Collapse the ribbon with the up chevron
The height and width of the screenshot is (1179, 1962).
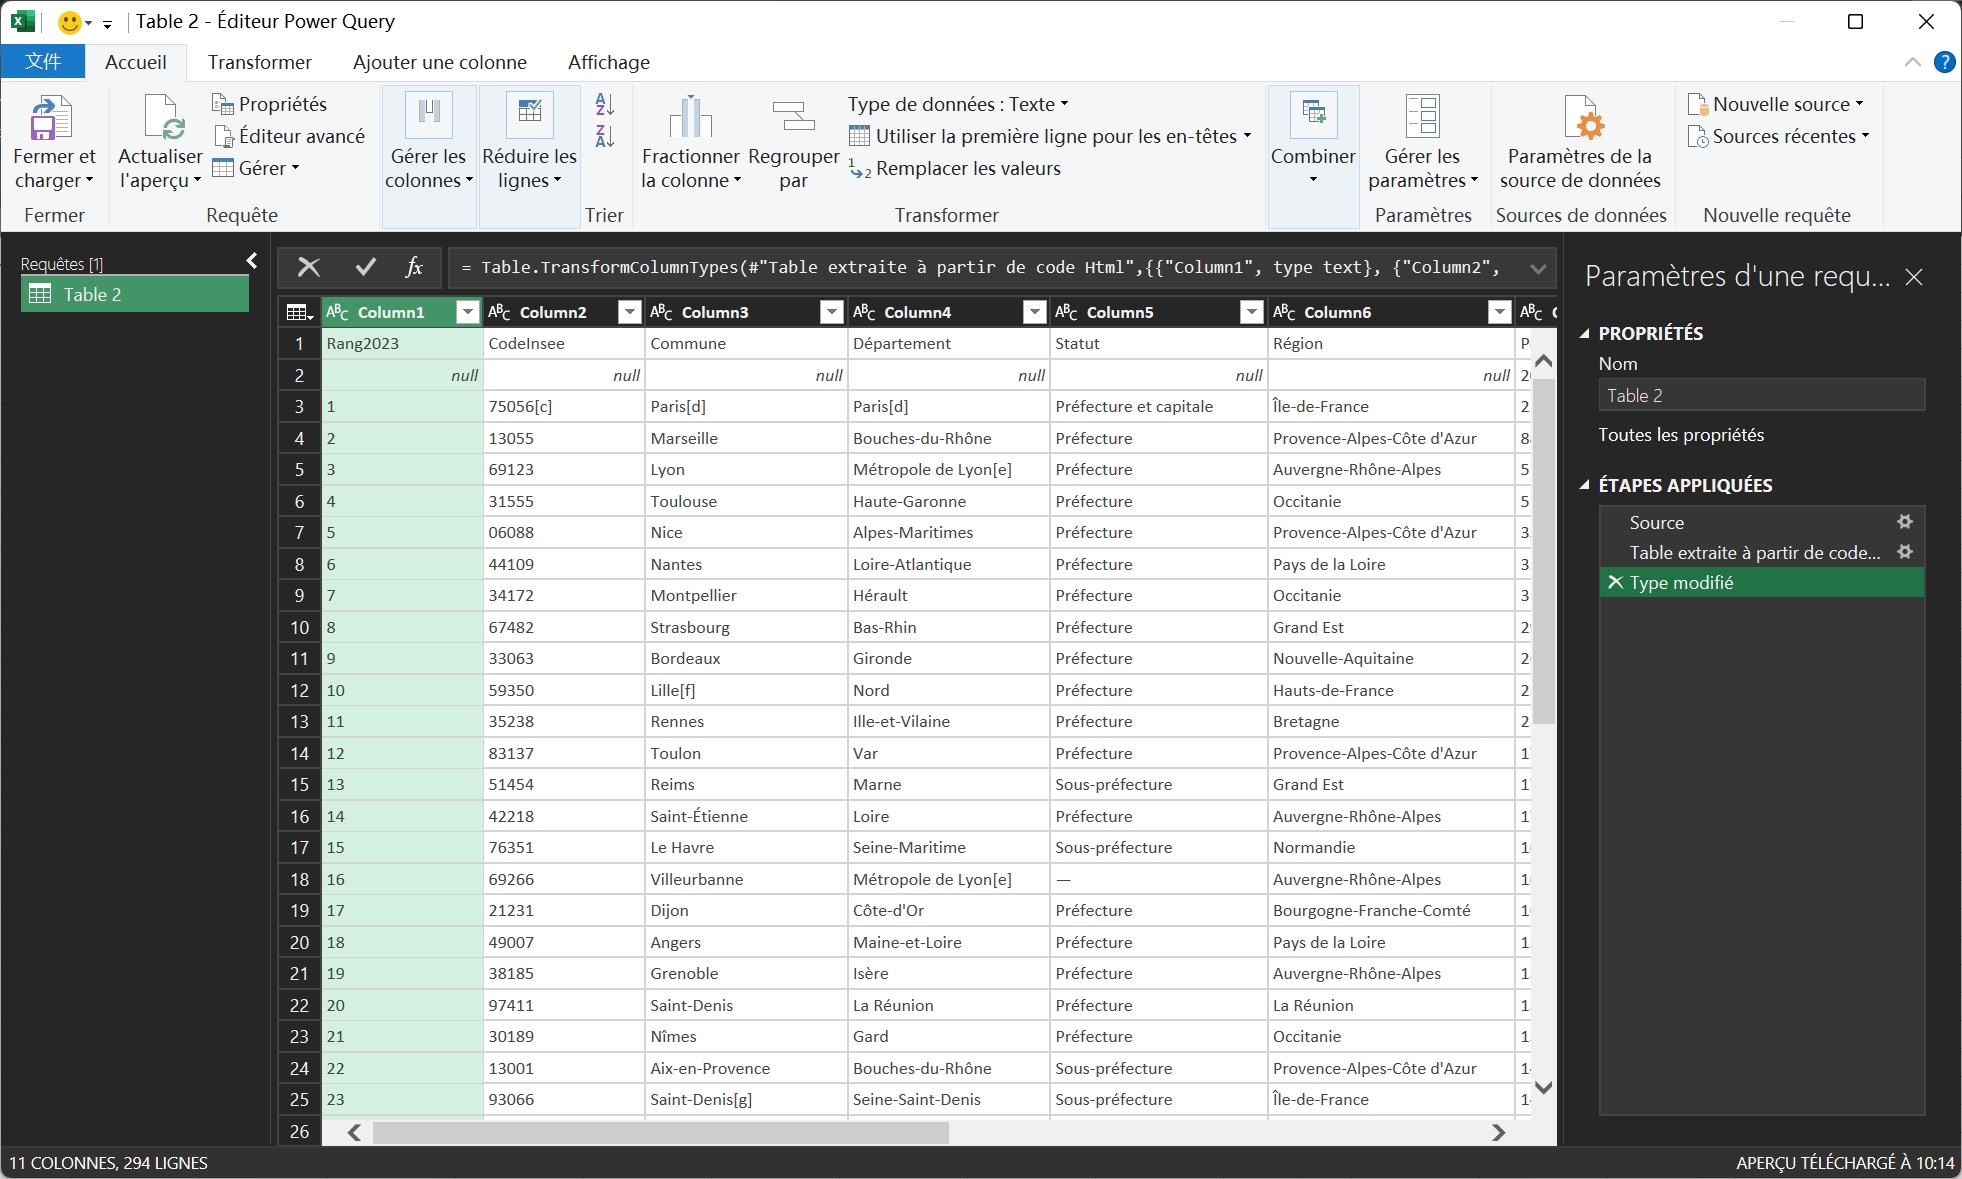(x=1912, y=62)
